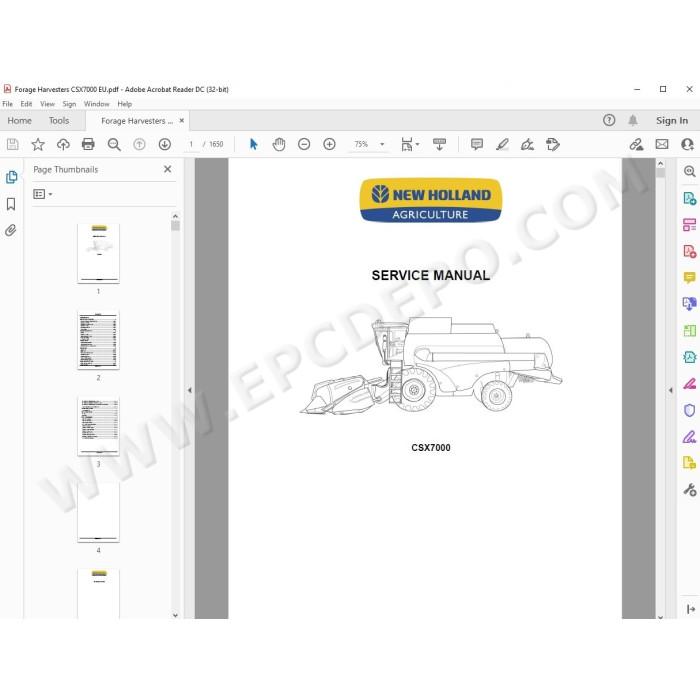
Task: Click the Export PDF tool in right pane
Action: [689, 198]
